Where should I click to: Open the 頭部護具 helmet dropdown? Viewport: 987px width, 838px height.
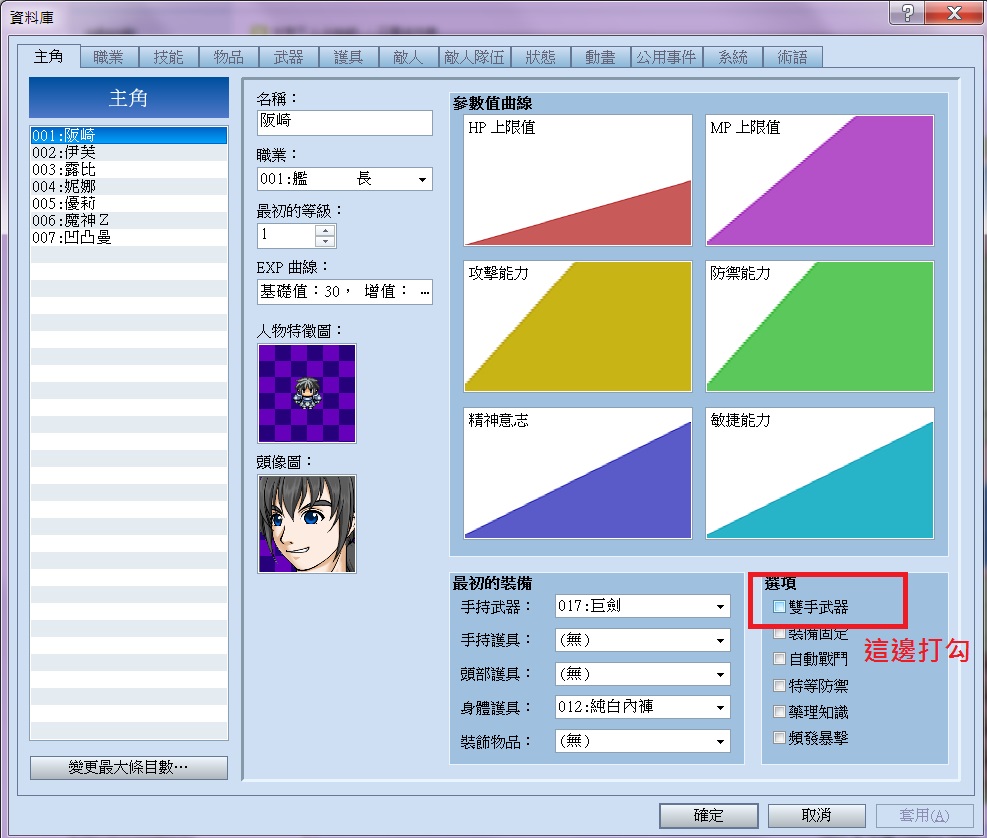click(720, 674)
